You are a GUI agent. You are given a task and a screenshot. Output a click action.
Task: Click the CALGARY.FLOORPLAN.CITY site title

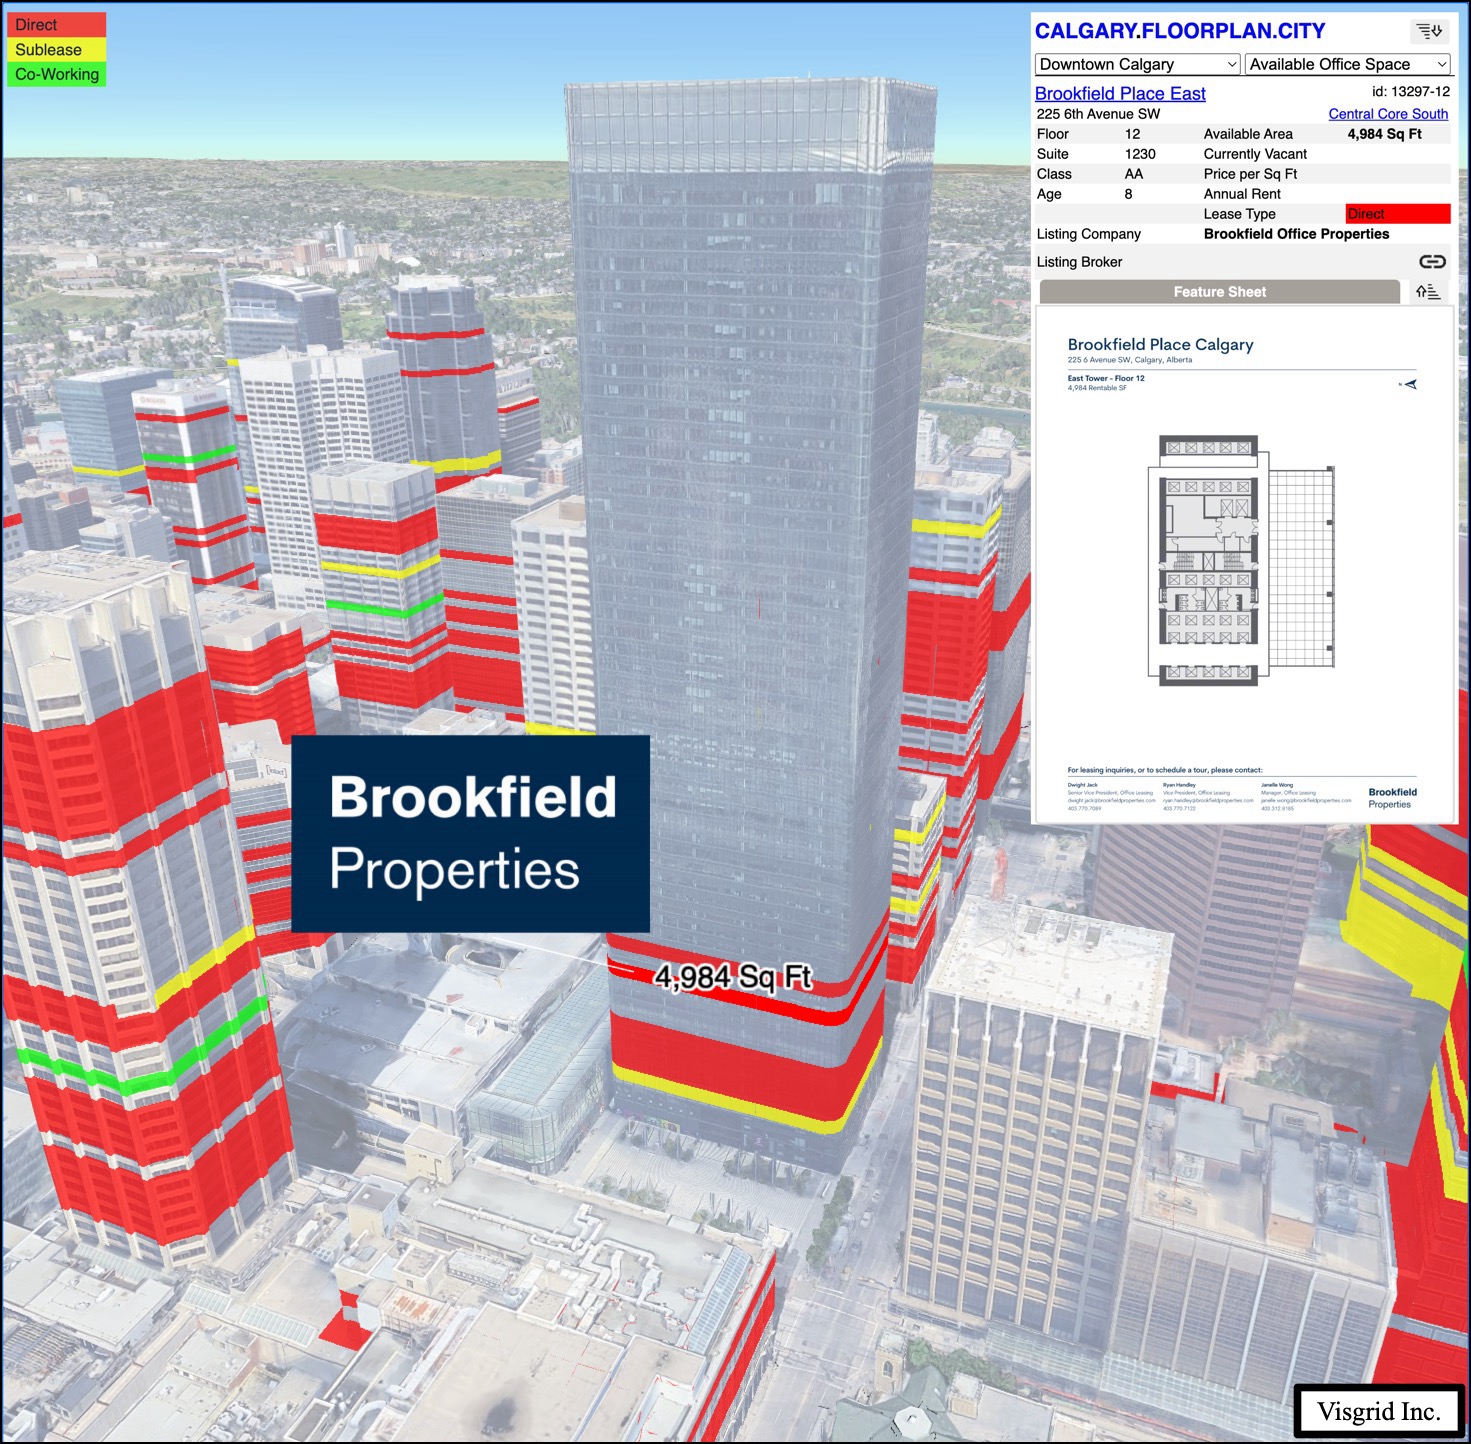(1179, 31)
